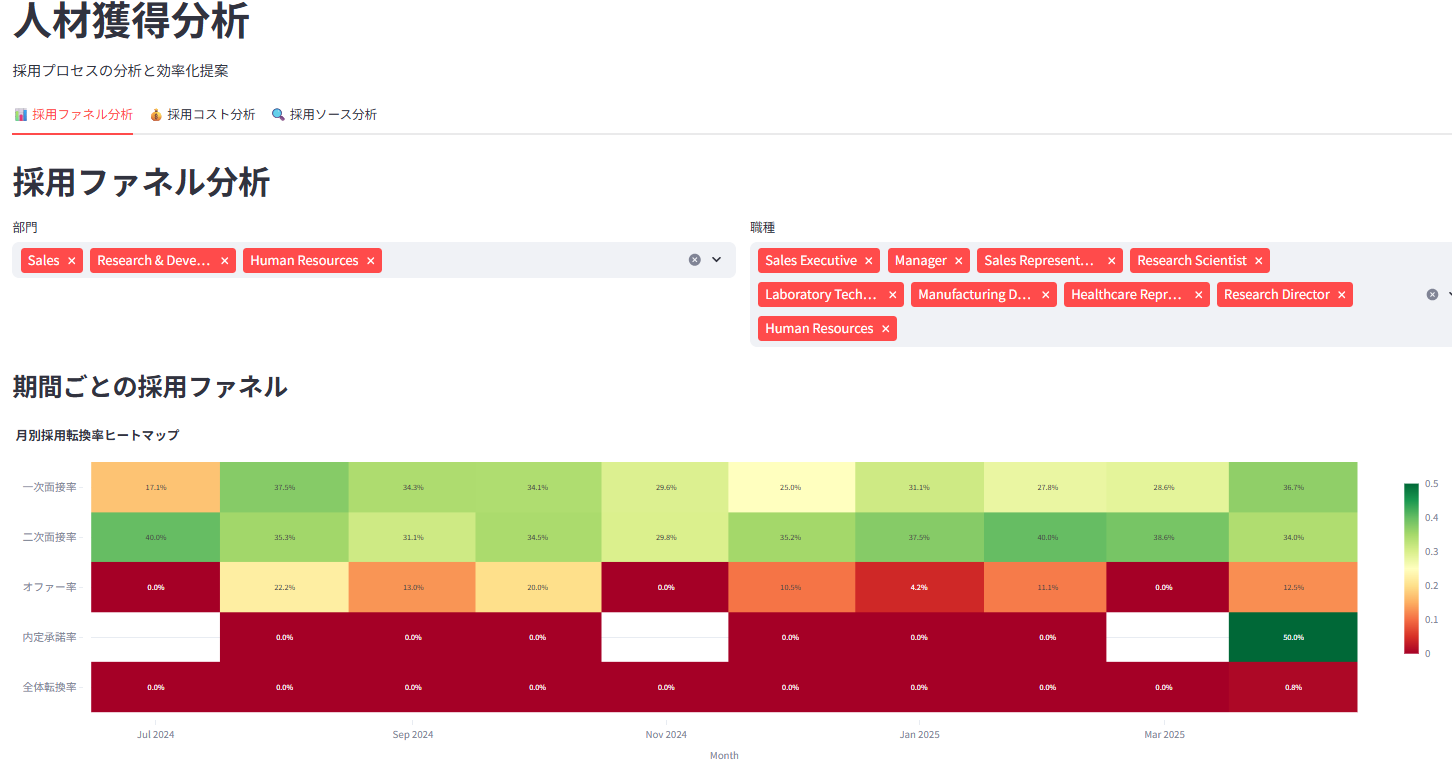Click the 35.3% heatmap cell
The width and height of the screenshot is (1452, 776).
[x=284, y=537]
